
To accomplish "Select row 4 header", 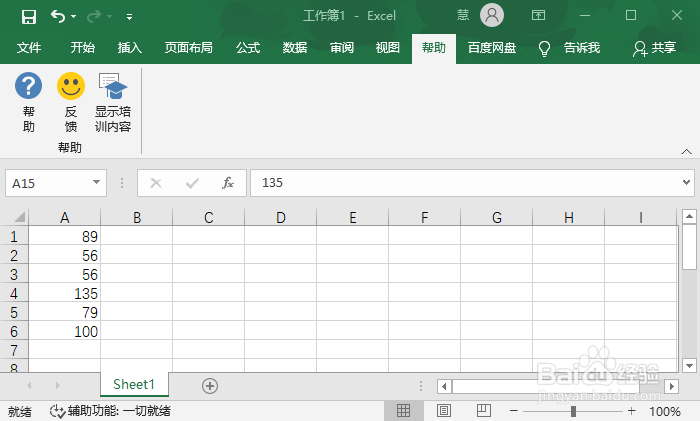I will [x=14, y=293].
